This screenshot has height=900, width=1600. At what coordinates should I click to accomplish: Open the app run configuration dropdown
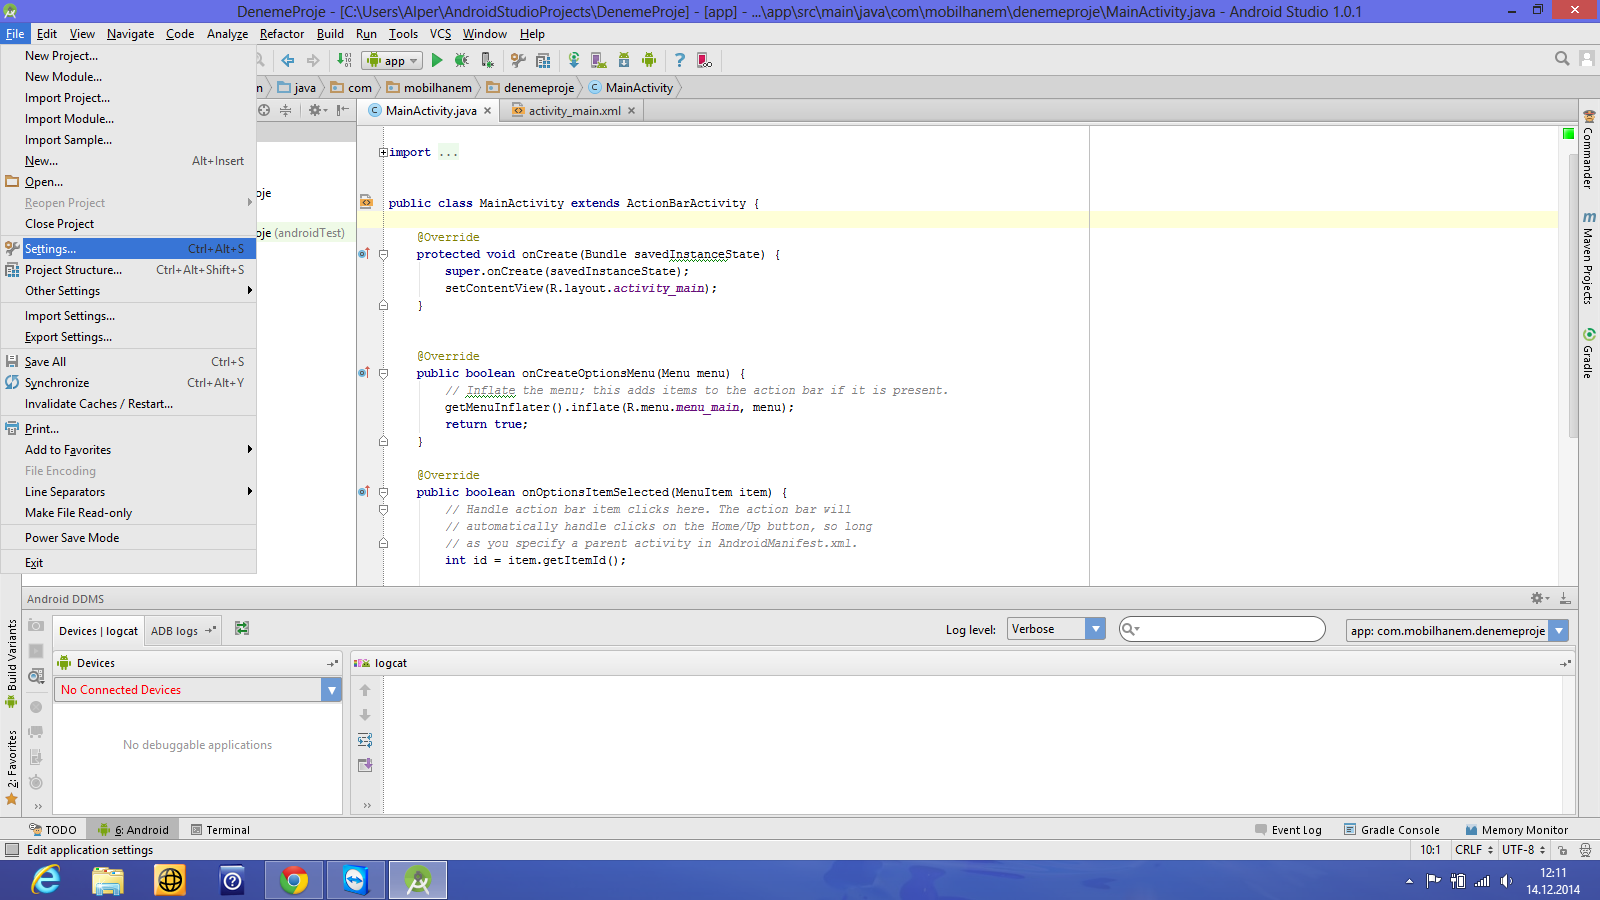coord(393,61)
